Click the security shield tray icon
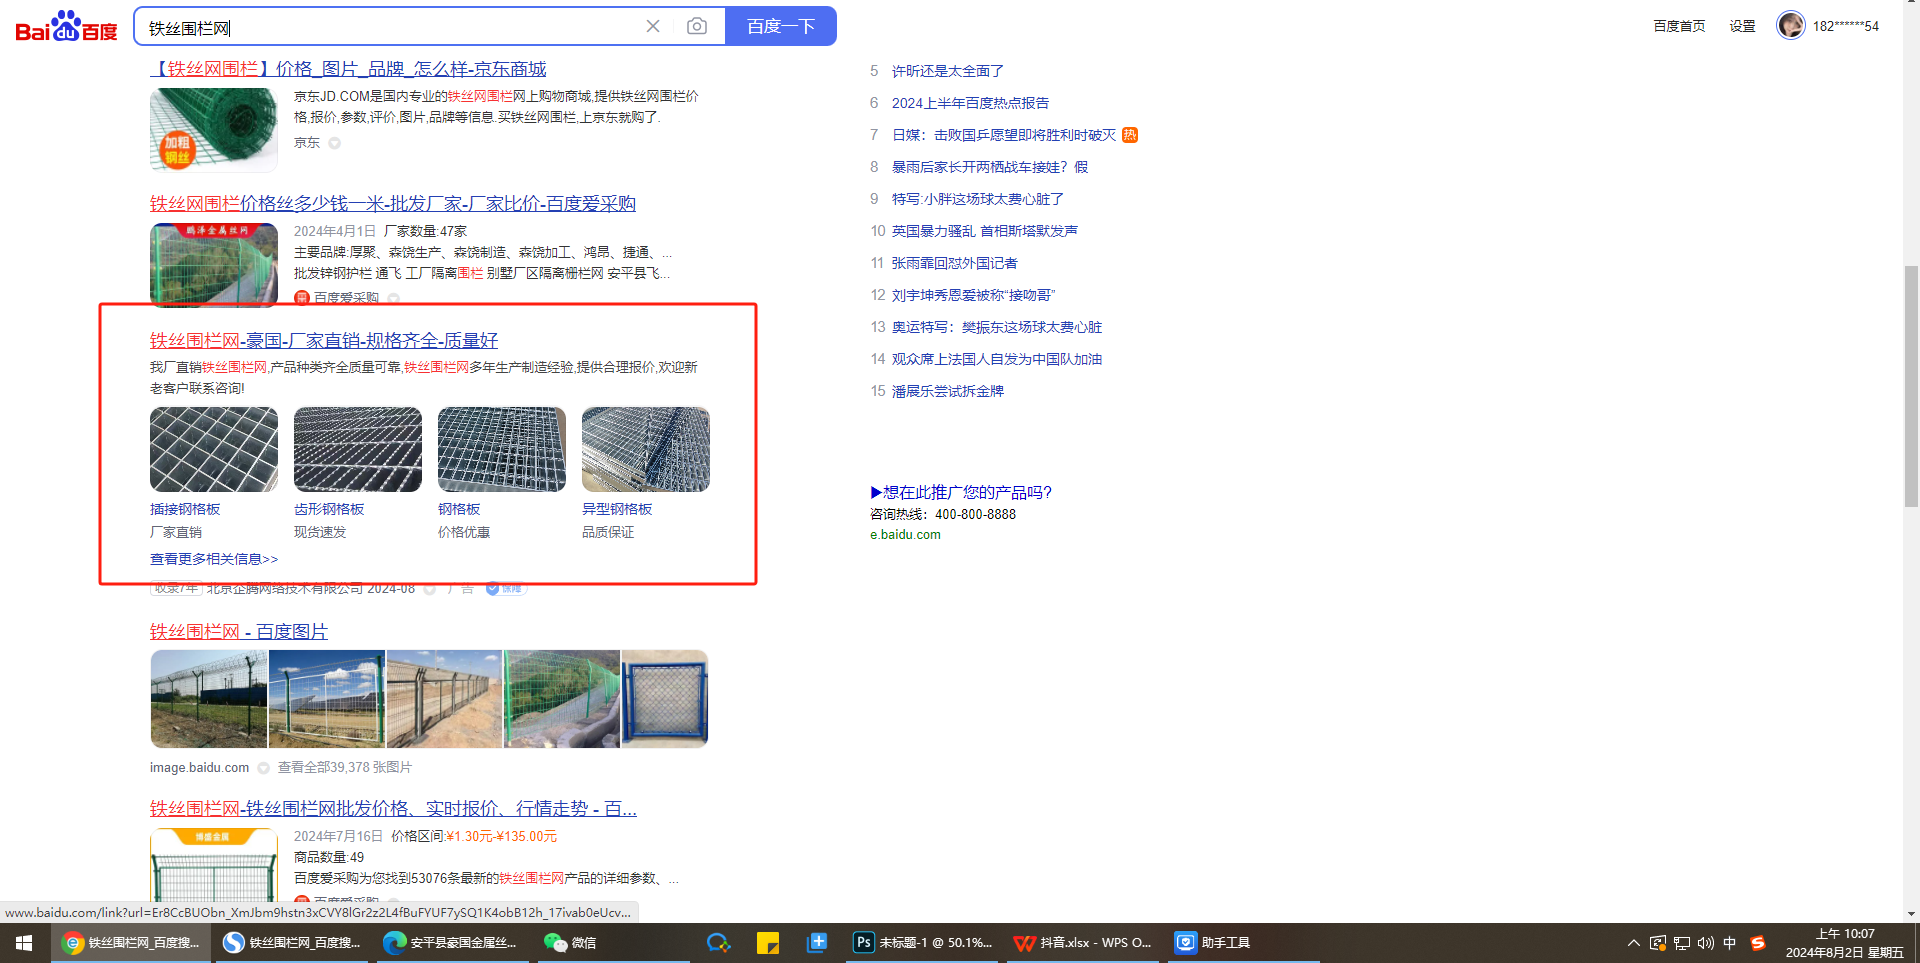Viewport: 1920px width, 963px height. tap(1658, 943)
